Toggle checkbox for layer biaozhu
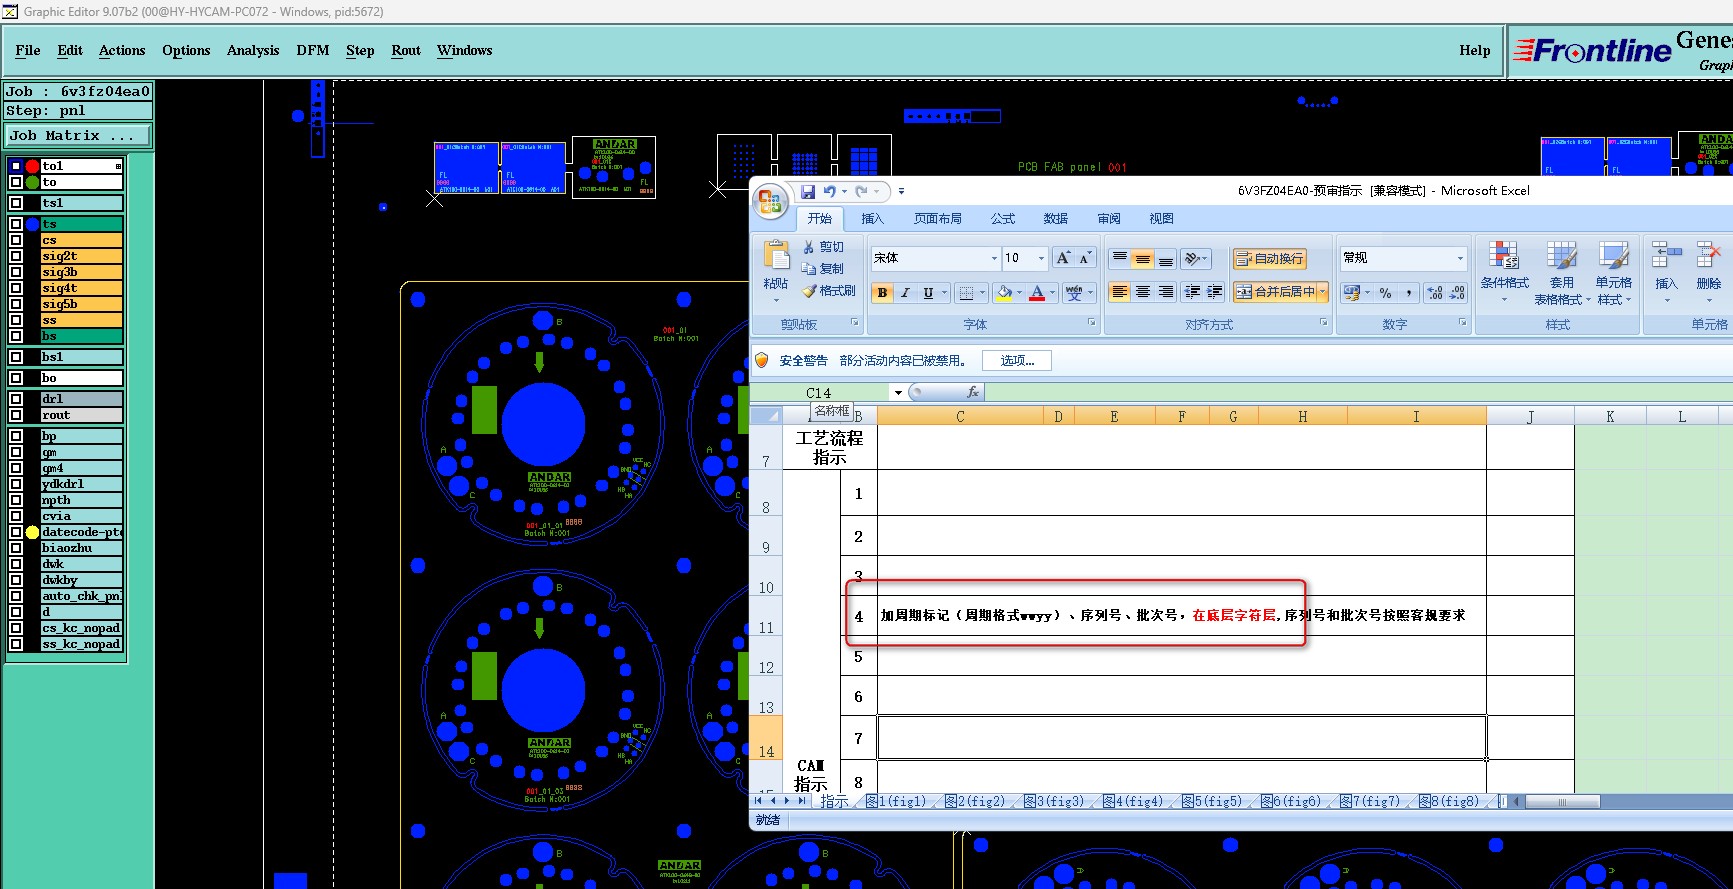The height and width of the screenshot is (889, 1733). tap(16, 548)
